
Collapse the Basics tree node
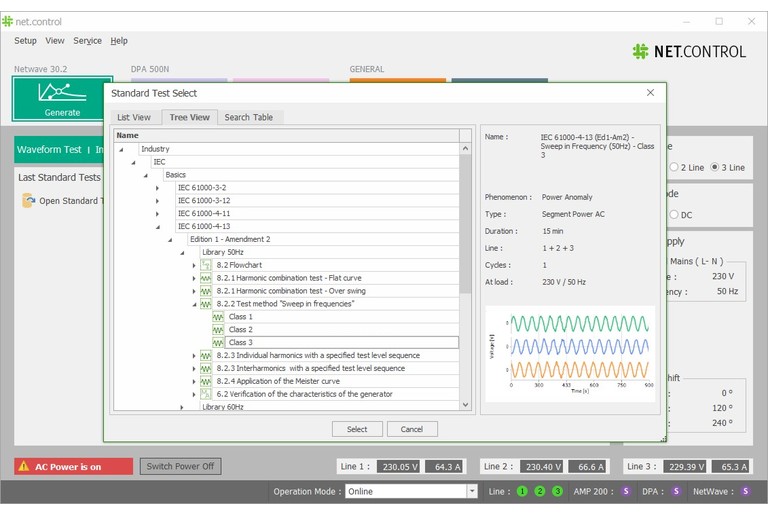click(x=145, y=175)
